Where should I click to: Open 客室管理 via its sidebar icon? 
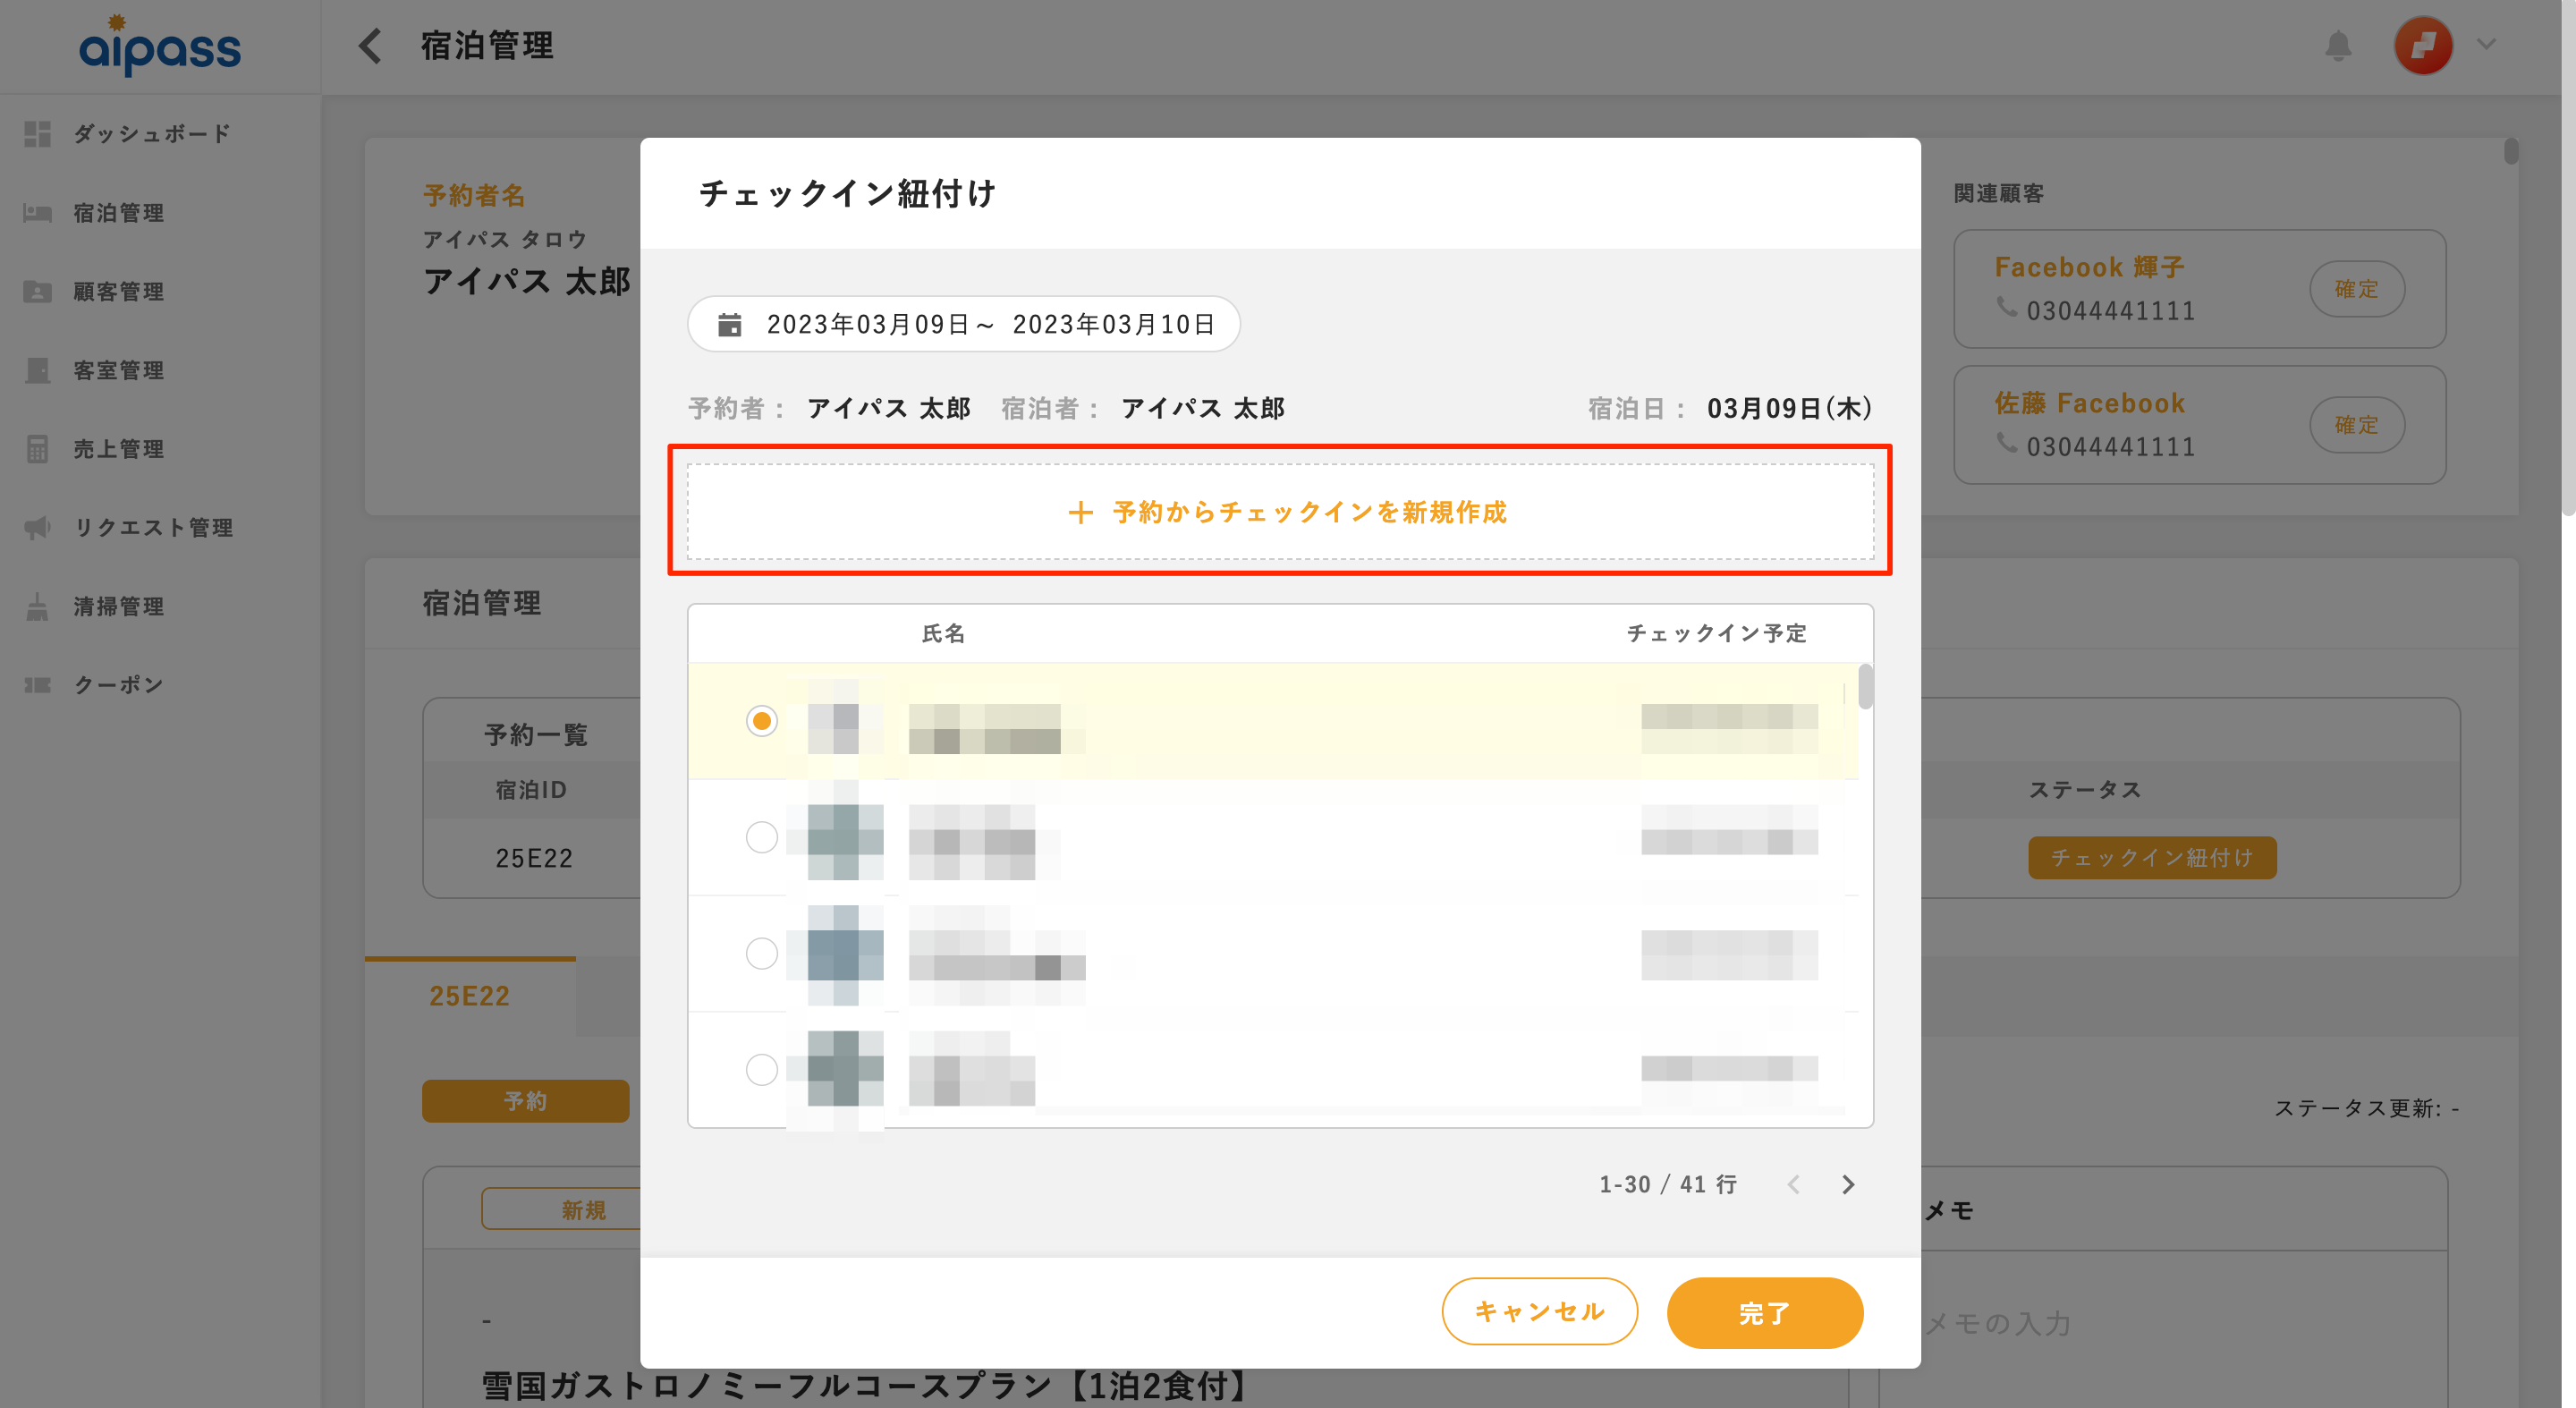coord(38,370)
